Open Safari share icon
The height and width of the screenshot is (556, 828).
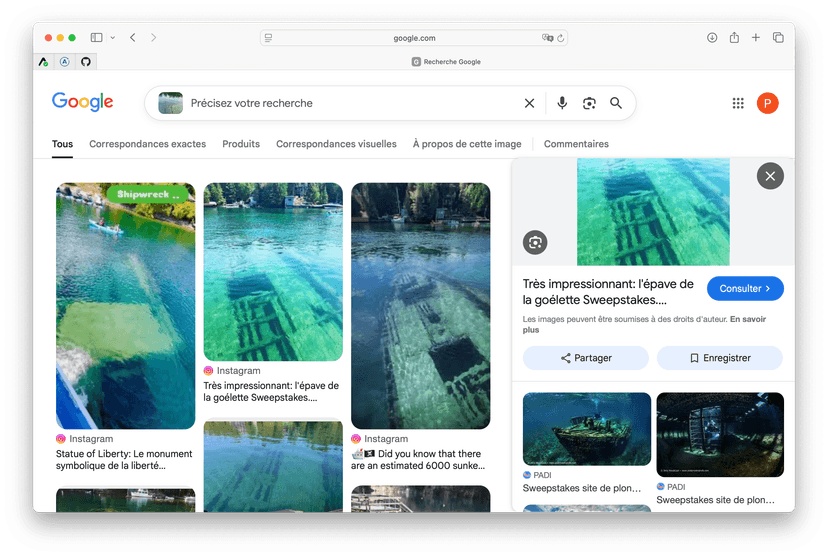pos(734,38)
